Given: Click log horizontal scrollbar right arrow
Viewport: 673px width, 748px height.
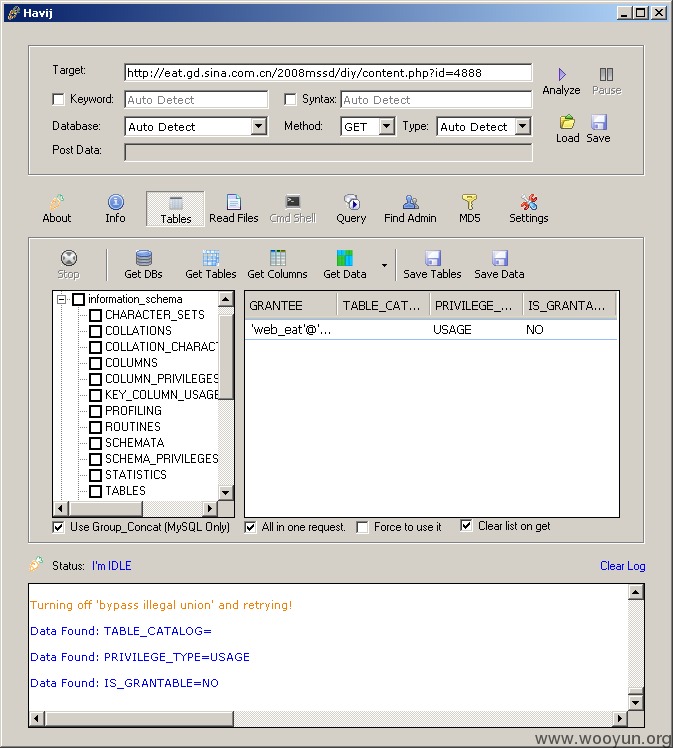Looking at the screenshot, I should [620, 718].
